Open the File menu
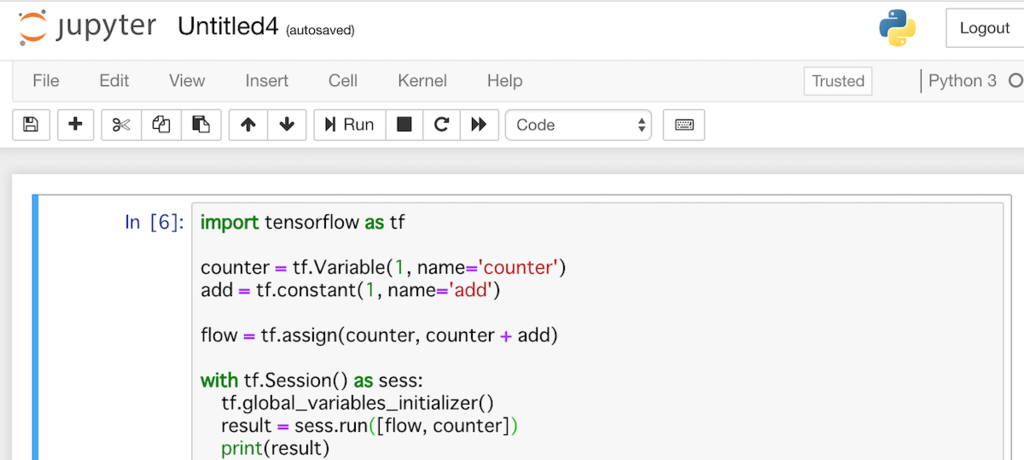The width and height of the screenshot is (1024, 460). click(46, 81)
